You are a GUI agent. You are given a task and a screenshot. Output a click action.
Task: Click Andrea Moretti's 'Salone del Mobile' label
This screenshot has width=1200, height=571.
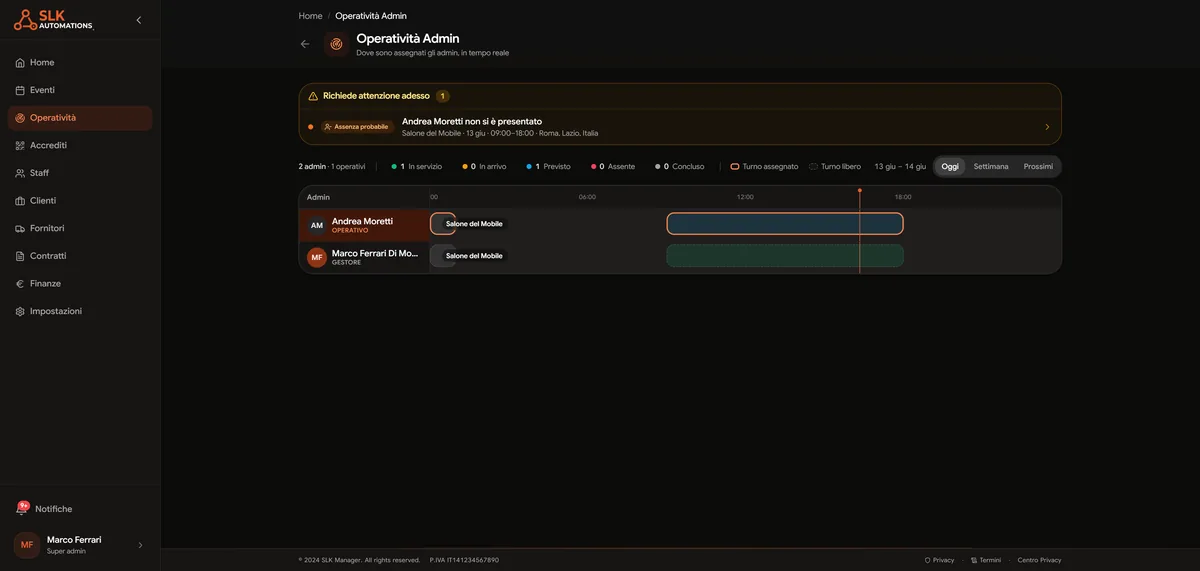click(474, 224)
